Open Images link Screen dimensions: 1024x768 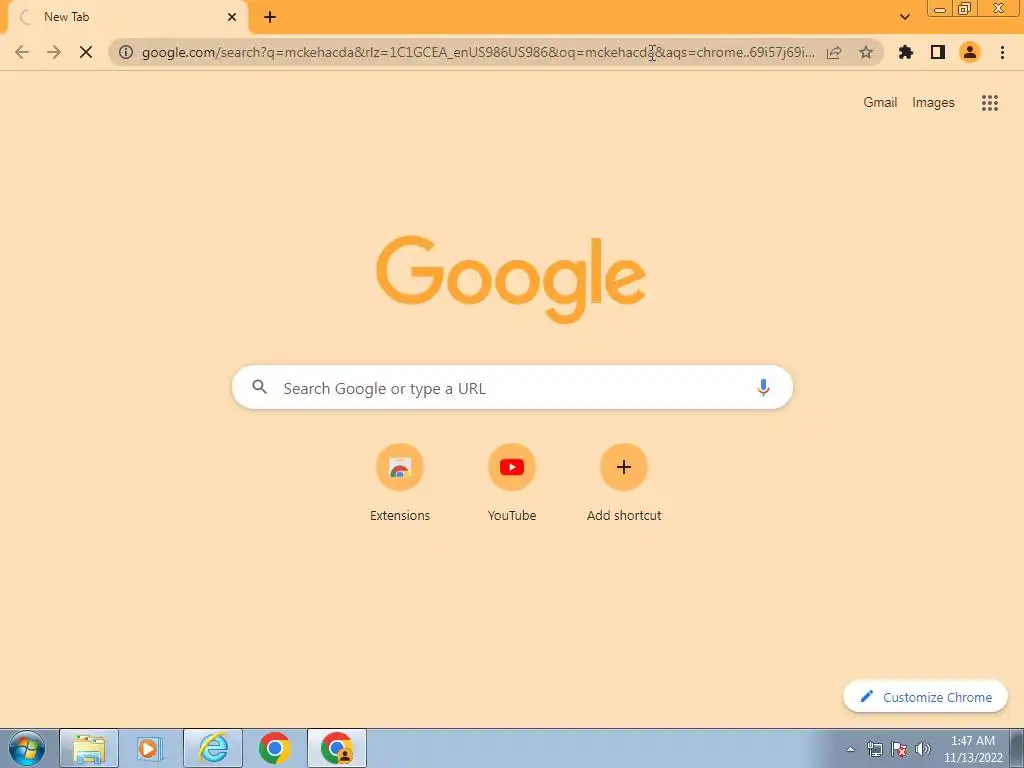pos(933,103)
